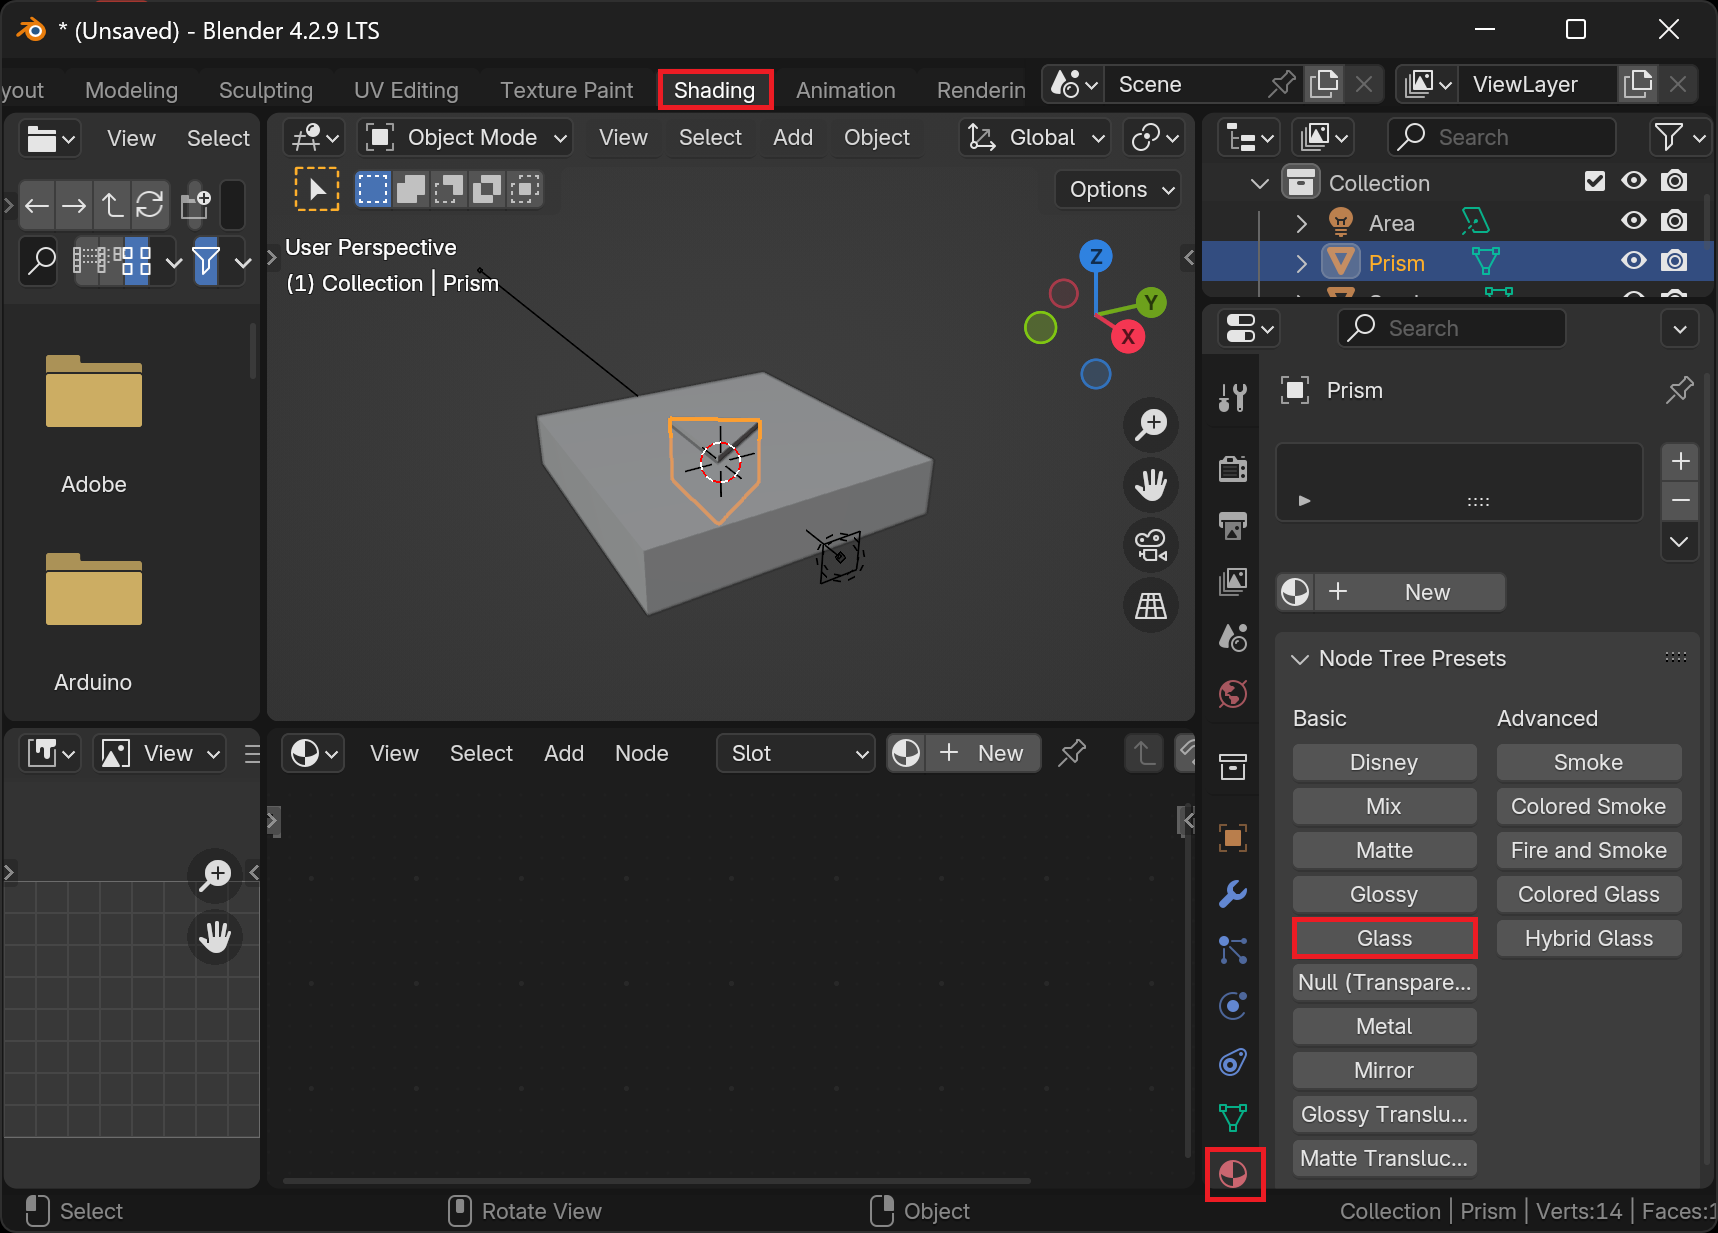Open the Object Mode dropdown
The width and height of the screenshot is (1718, 1233).
pyautogui.click(x=466, y=138)
